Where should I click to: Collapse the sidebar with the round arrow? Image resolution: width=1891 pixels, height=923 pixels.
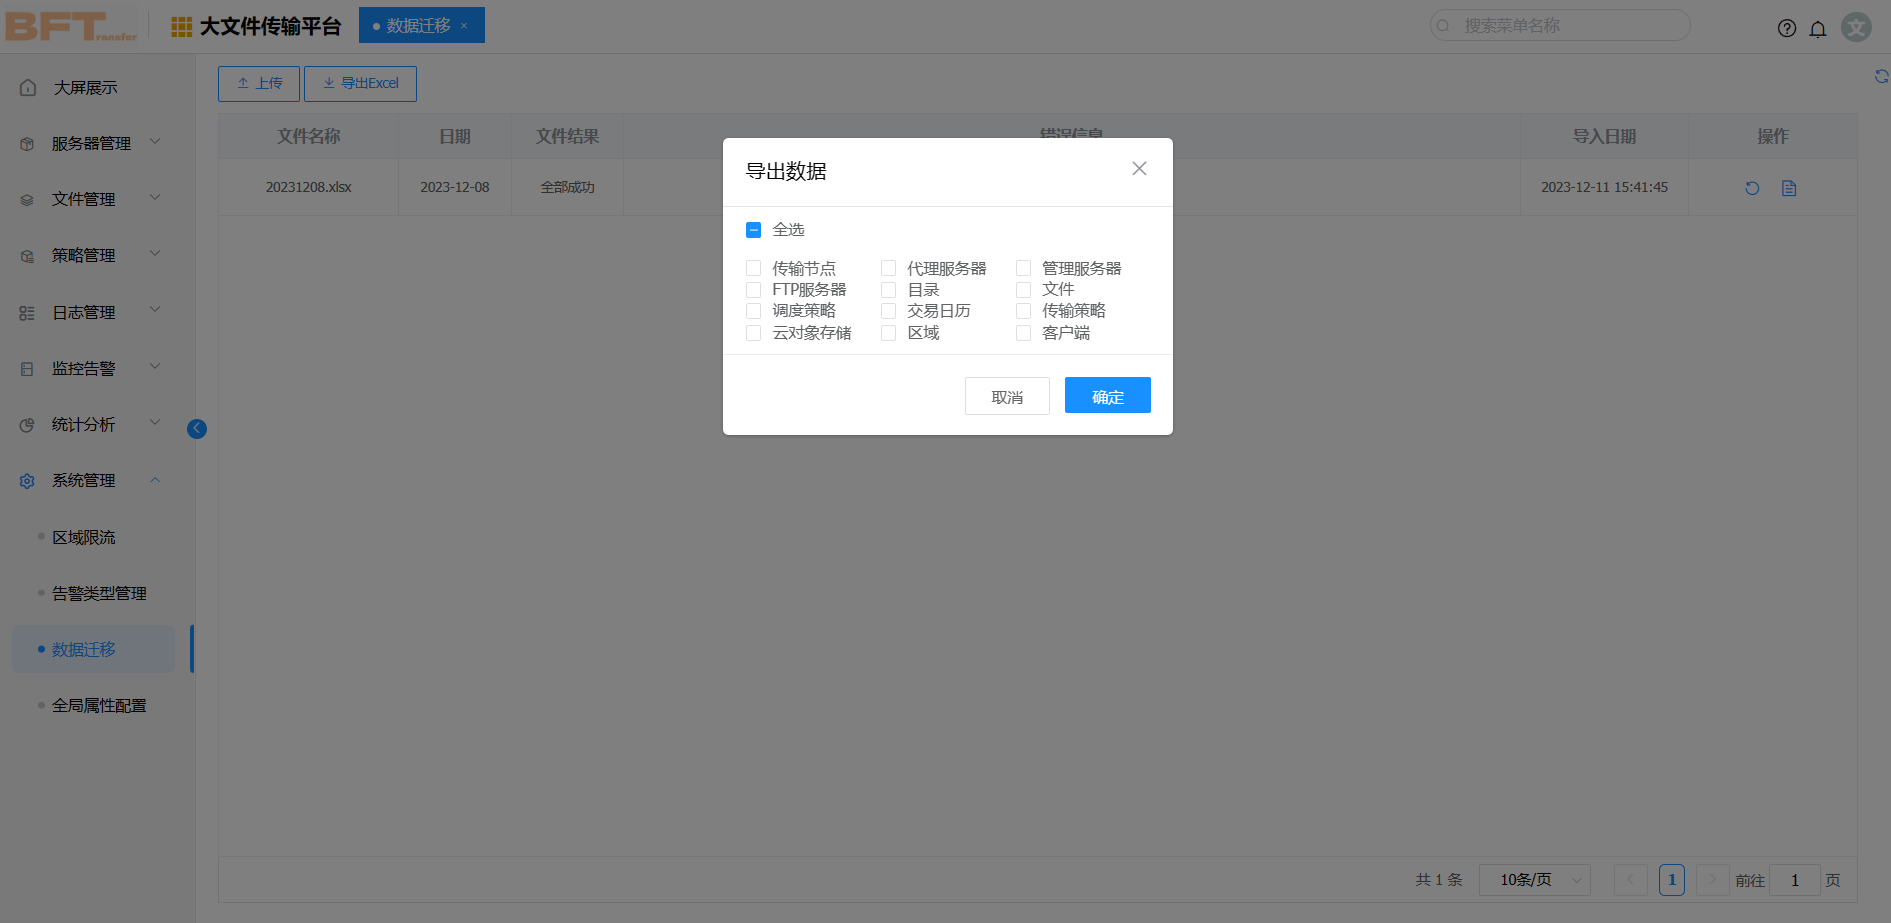tap(197, 429)
